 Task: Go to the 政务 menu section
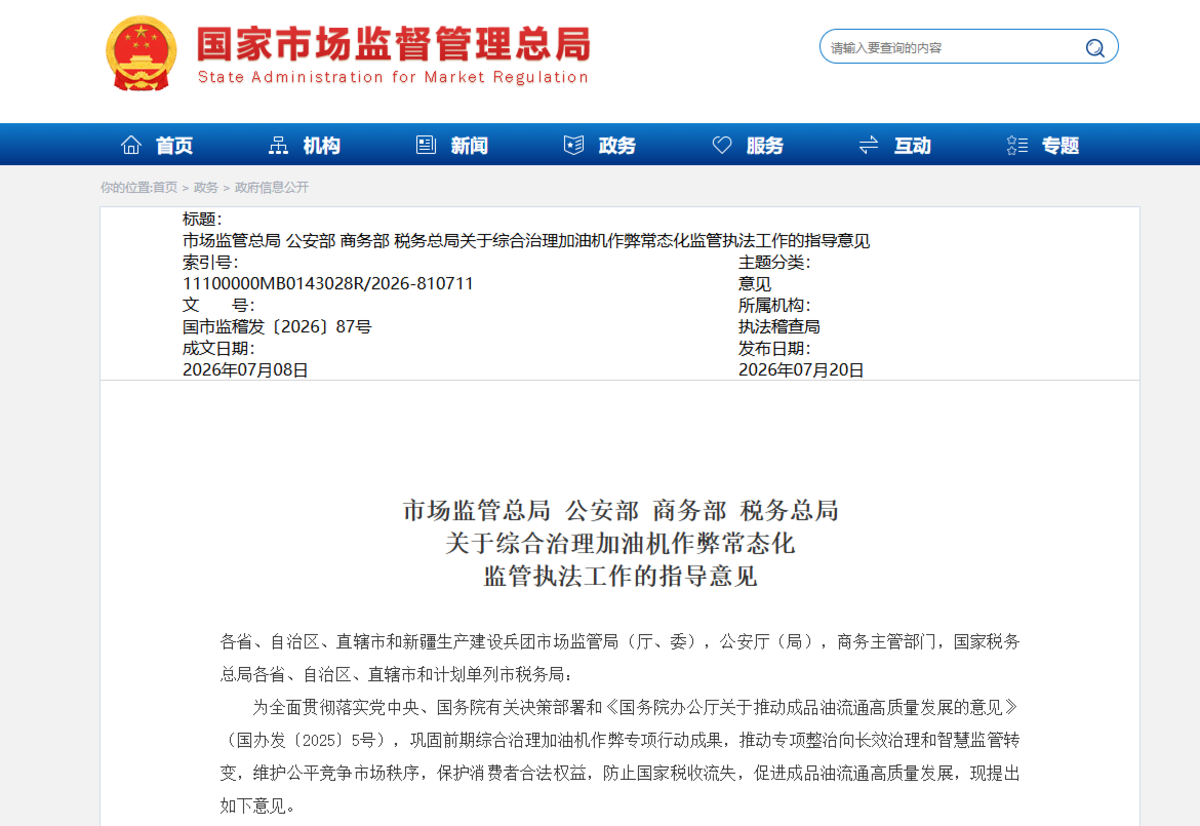click(617, 146)
